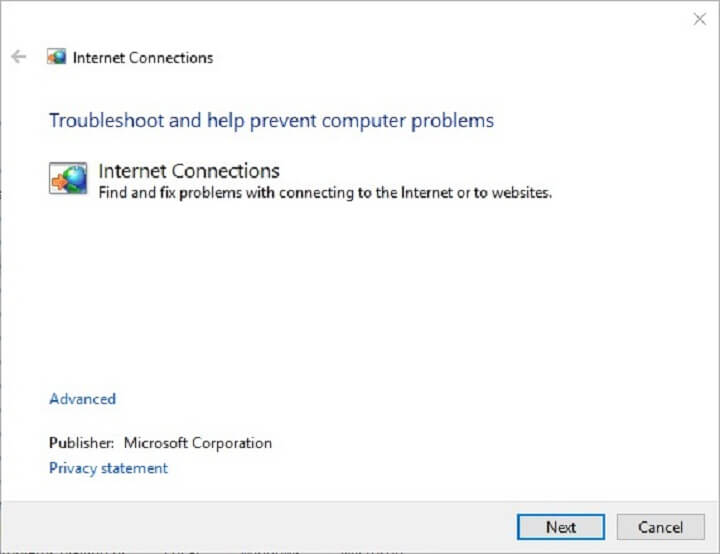The height and width of the screenshot is (554, 720).
Task: Select the Internet Connections troubleshooter name label
Action: [x=189, y=171]
